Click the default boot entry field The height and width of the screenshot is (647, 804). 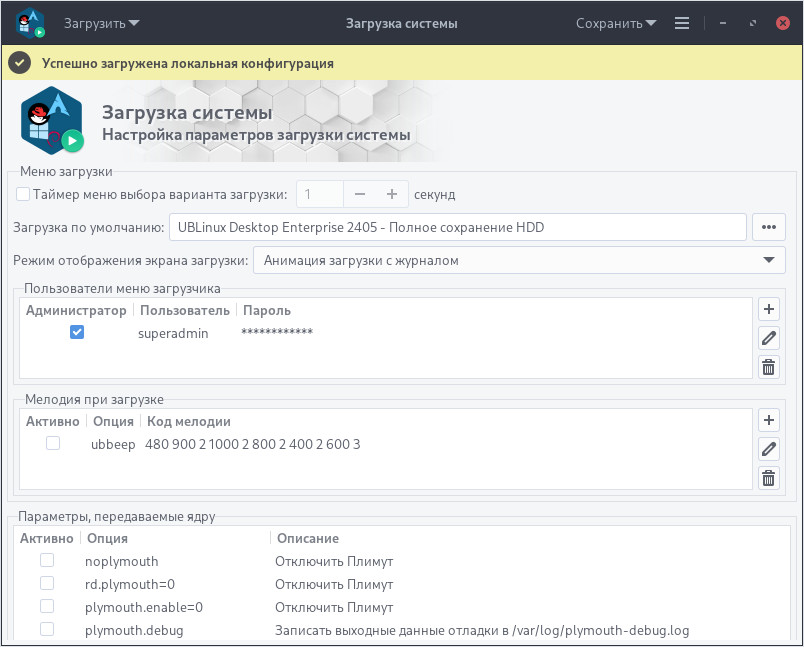pos(457,227)
